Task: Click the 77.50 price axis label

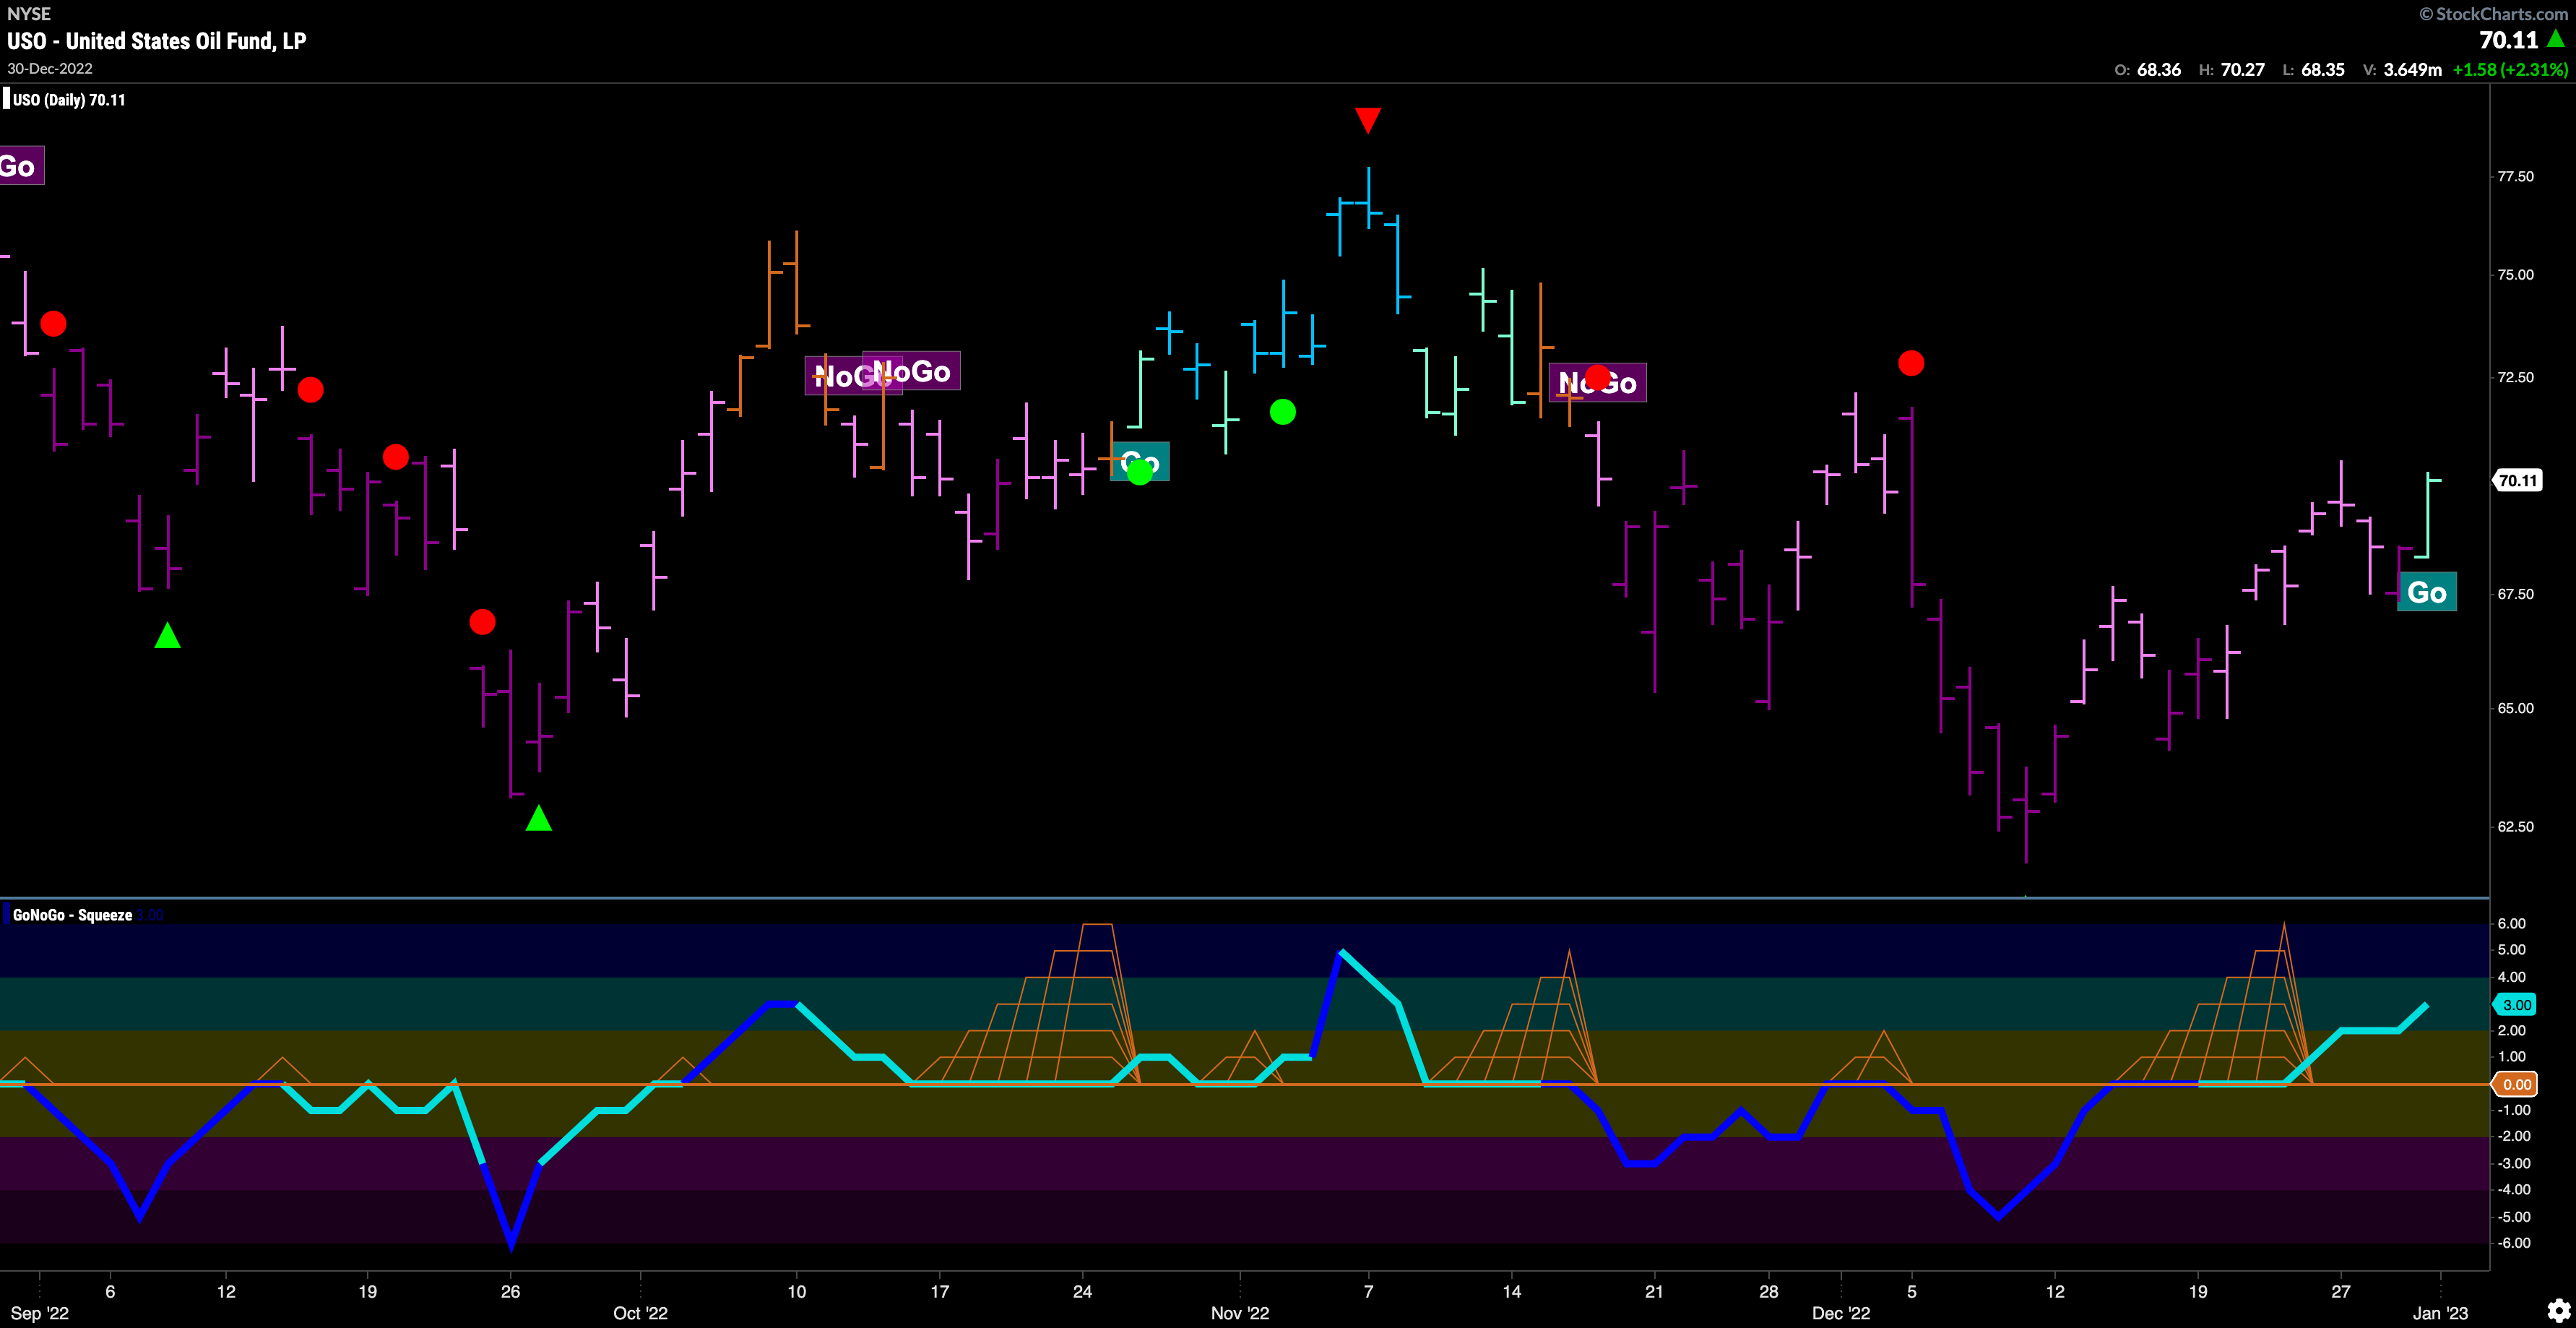Action: (2516, 176)
